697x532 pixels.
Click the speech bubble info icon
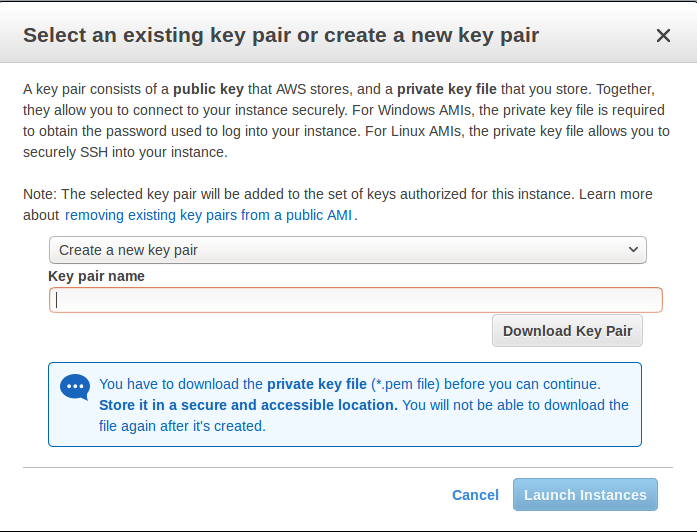click(75, 387)
